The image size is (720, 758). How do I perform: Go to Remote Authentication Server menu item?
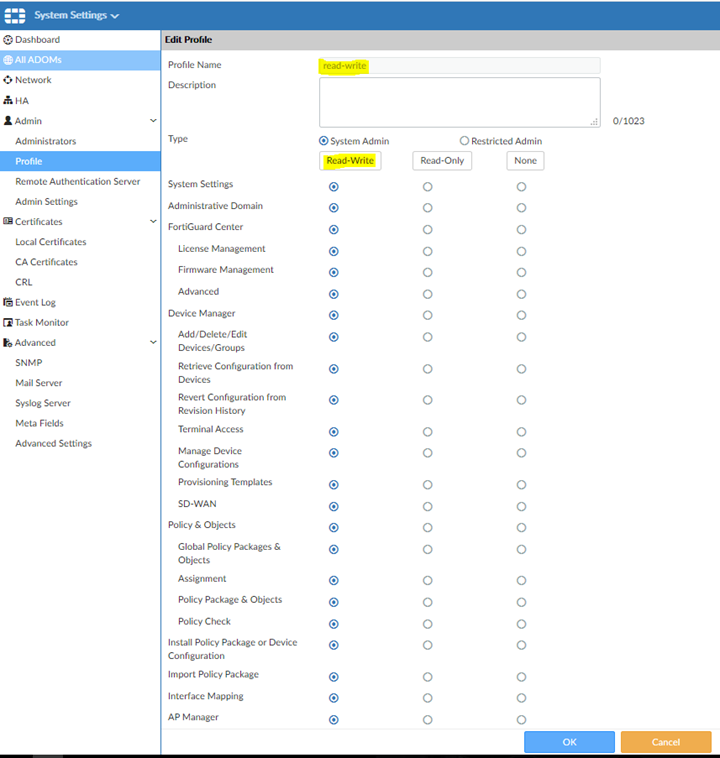(x=77, y=182)
